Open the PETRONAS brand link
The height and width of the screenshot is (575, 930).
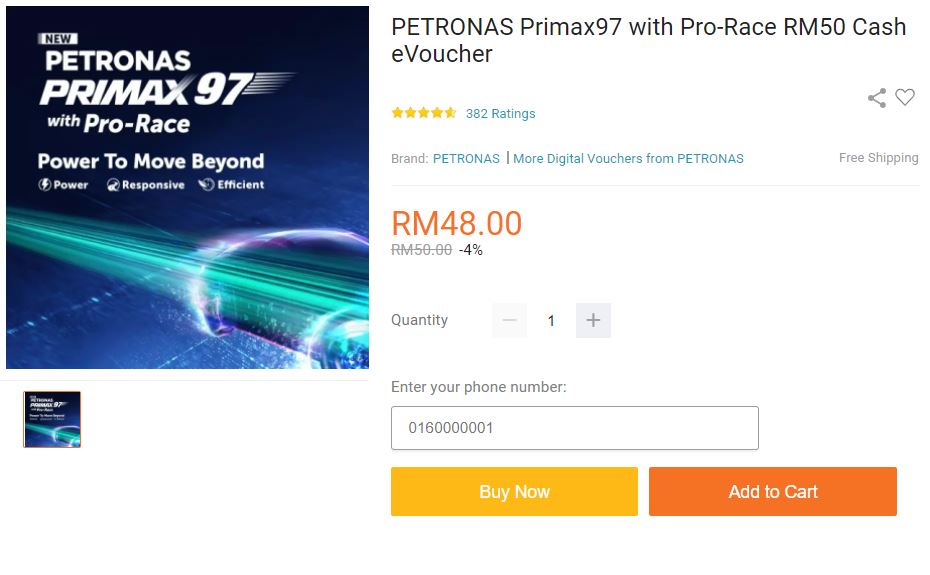[466, 158]
